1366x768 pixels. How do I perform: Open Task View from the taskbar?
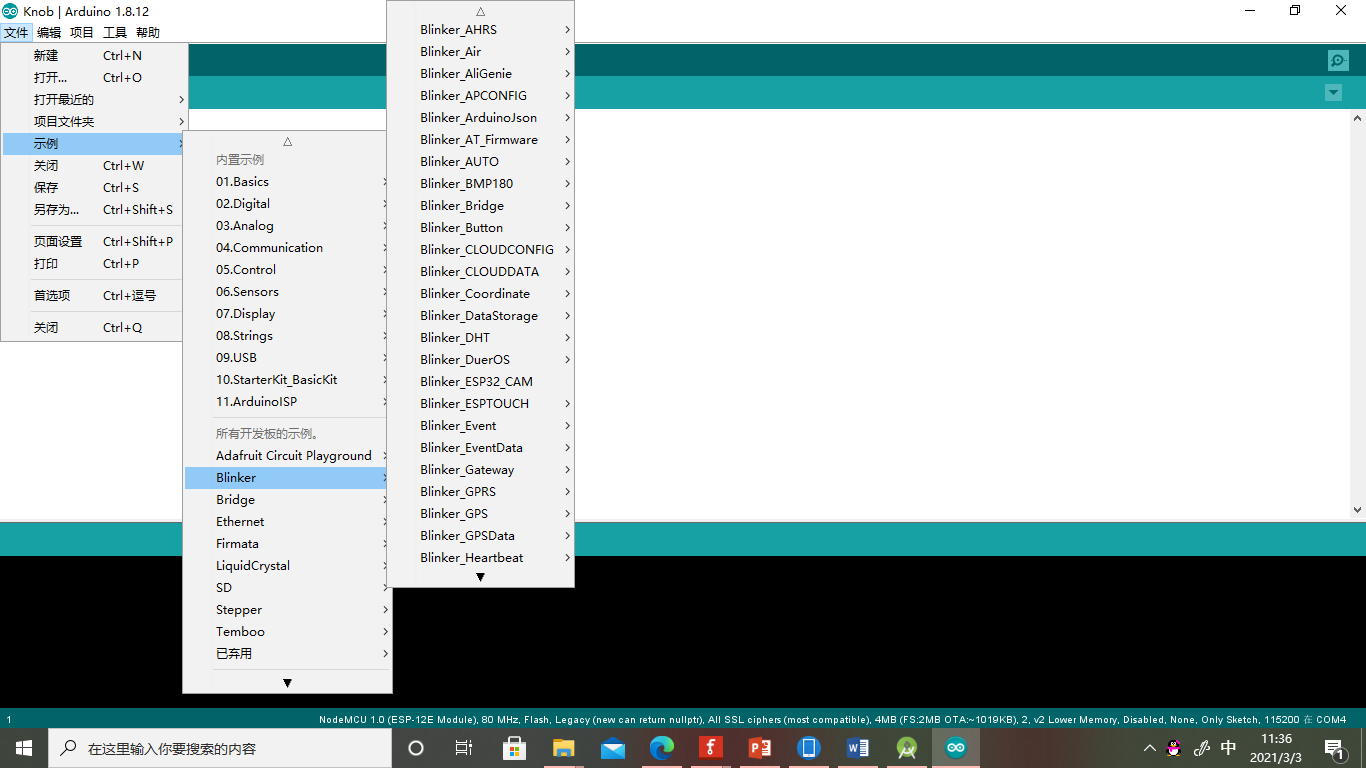[x=463, y=747]
